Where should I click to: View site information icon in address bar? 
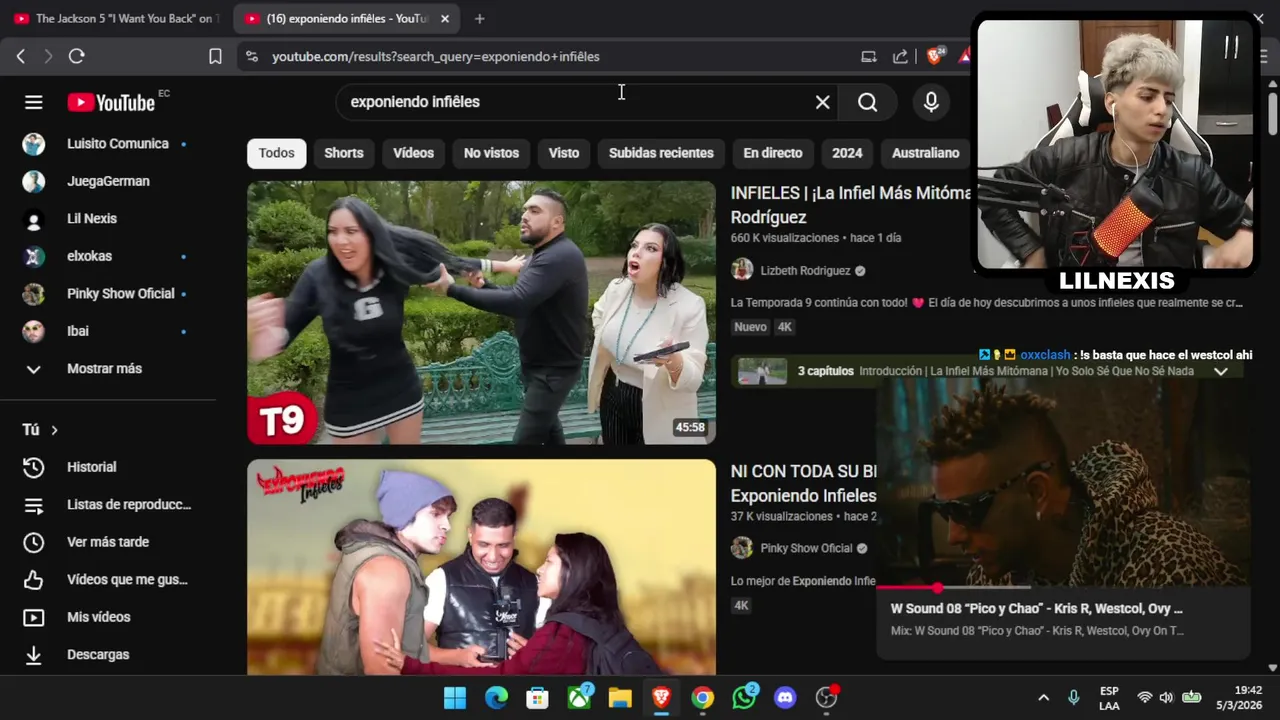[251, 56]
